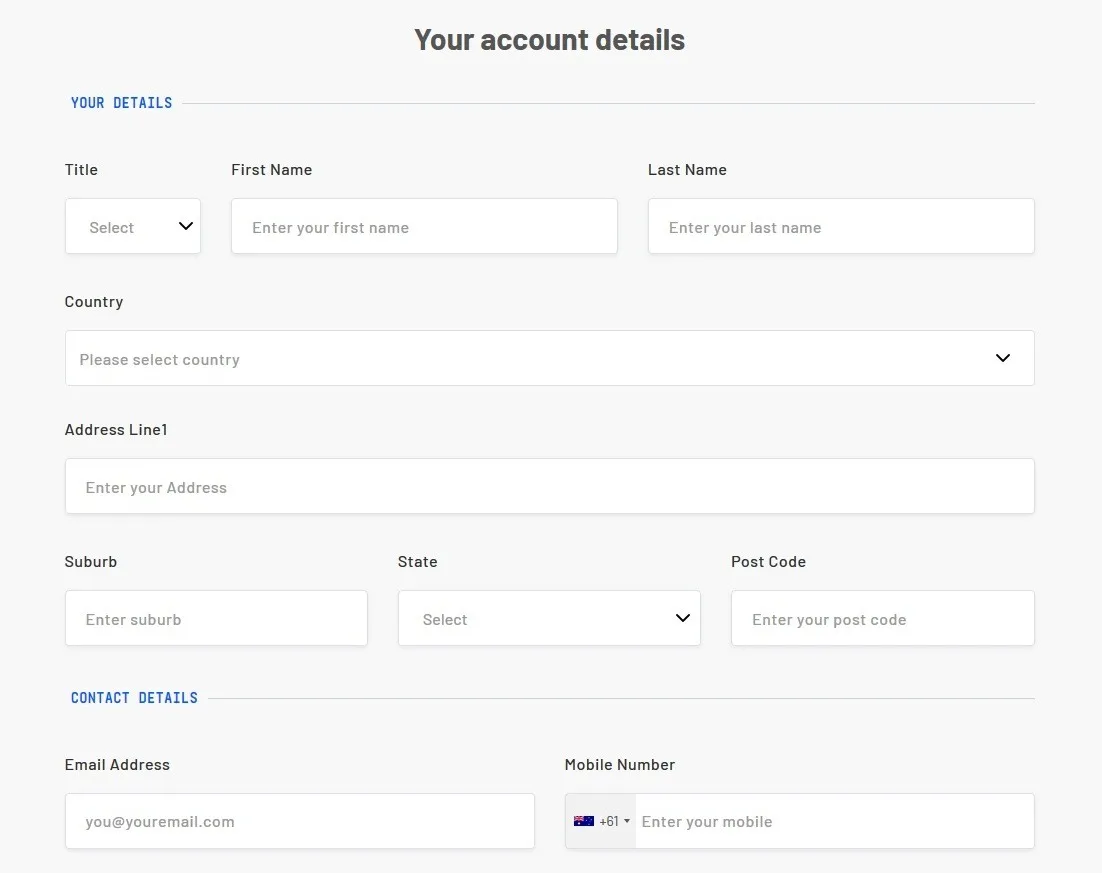Viewport: 1102px width, 873px height.
Task: Click the 'Country' field label
Action: (94, 302)
